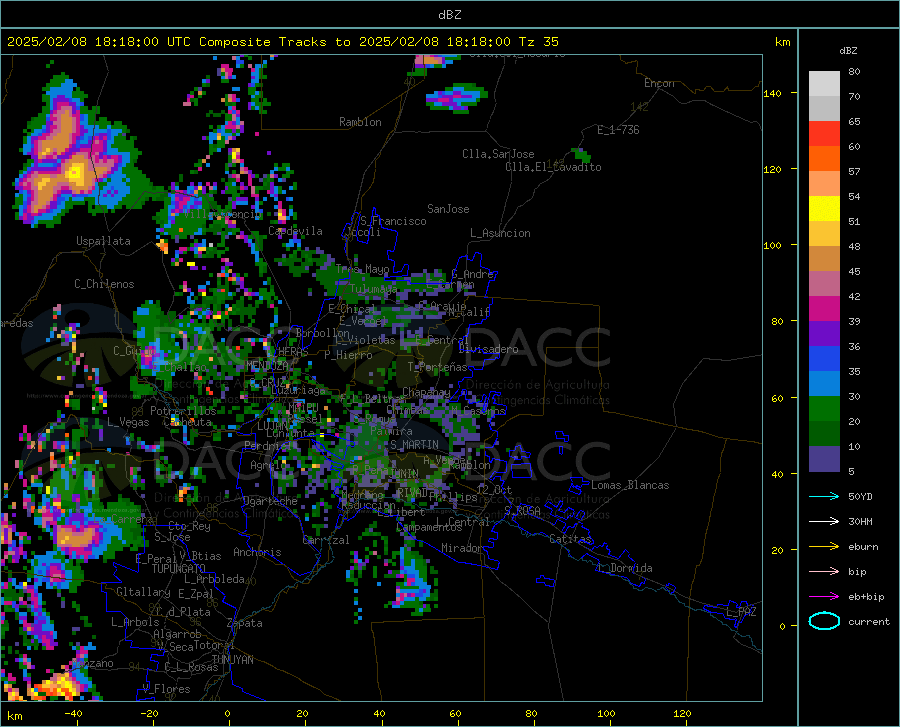Click the Clla.El_Cavadito map label
Screen dimensions: 900x727
[x=553, y=167]
